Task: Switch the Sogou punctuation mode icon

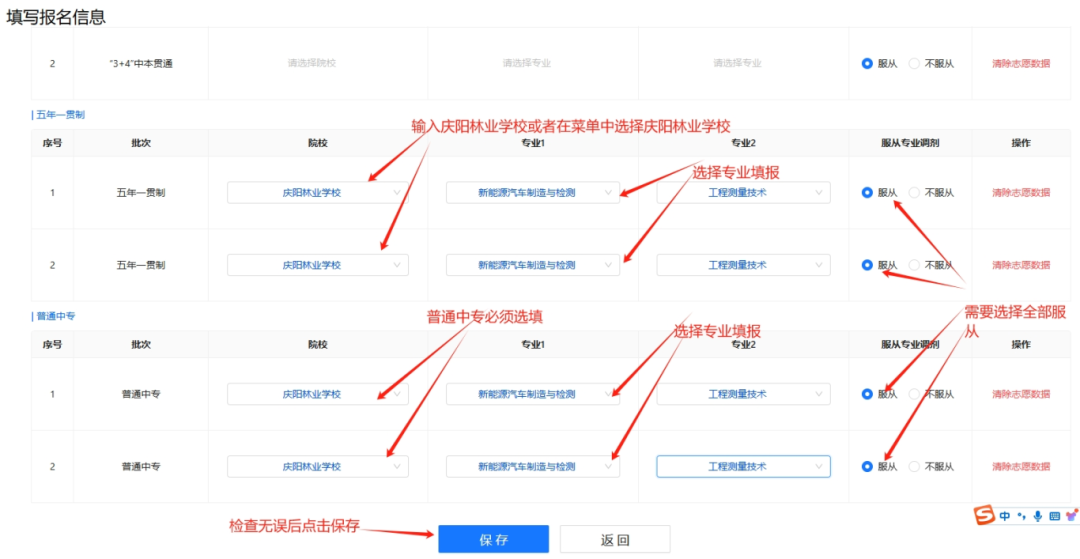Action: click(x=1021, y=516)
